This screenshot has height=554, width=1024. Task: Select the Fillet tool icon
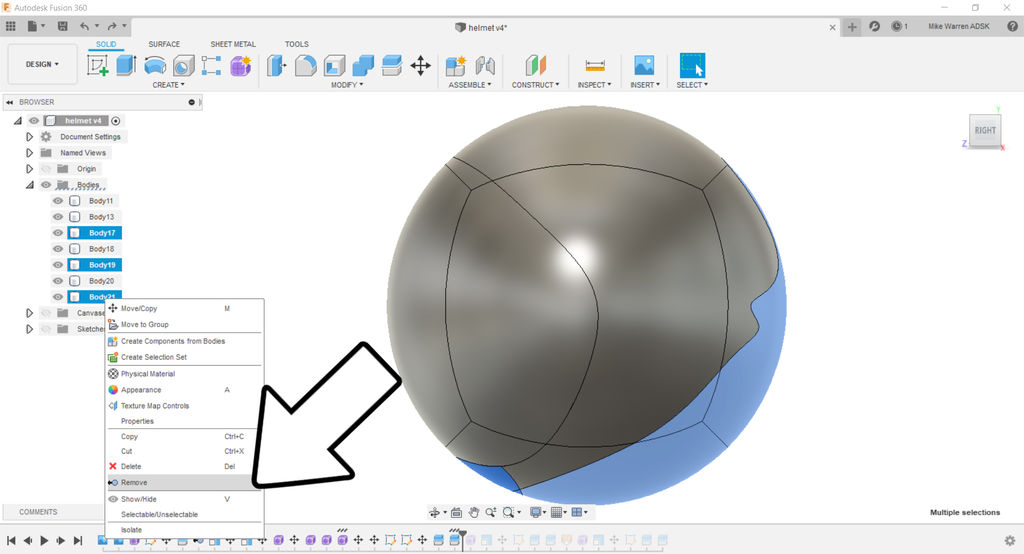click(306, 65)
